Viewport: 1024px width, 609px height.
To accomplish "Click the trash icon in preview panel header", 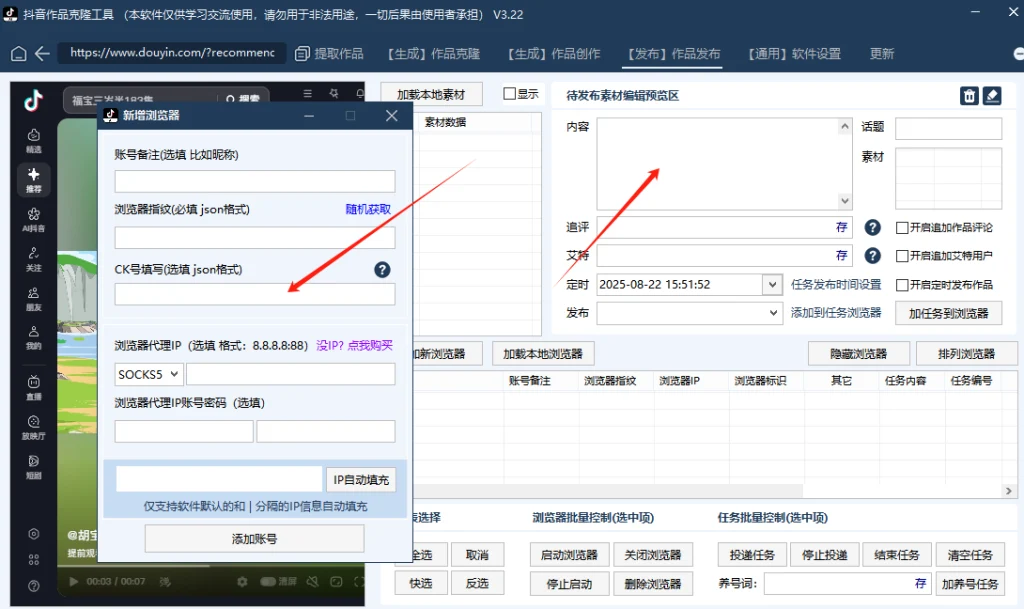I will click(x=969, y=96).
